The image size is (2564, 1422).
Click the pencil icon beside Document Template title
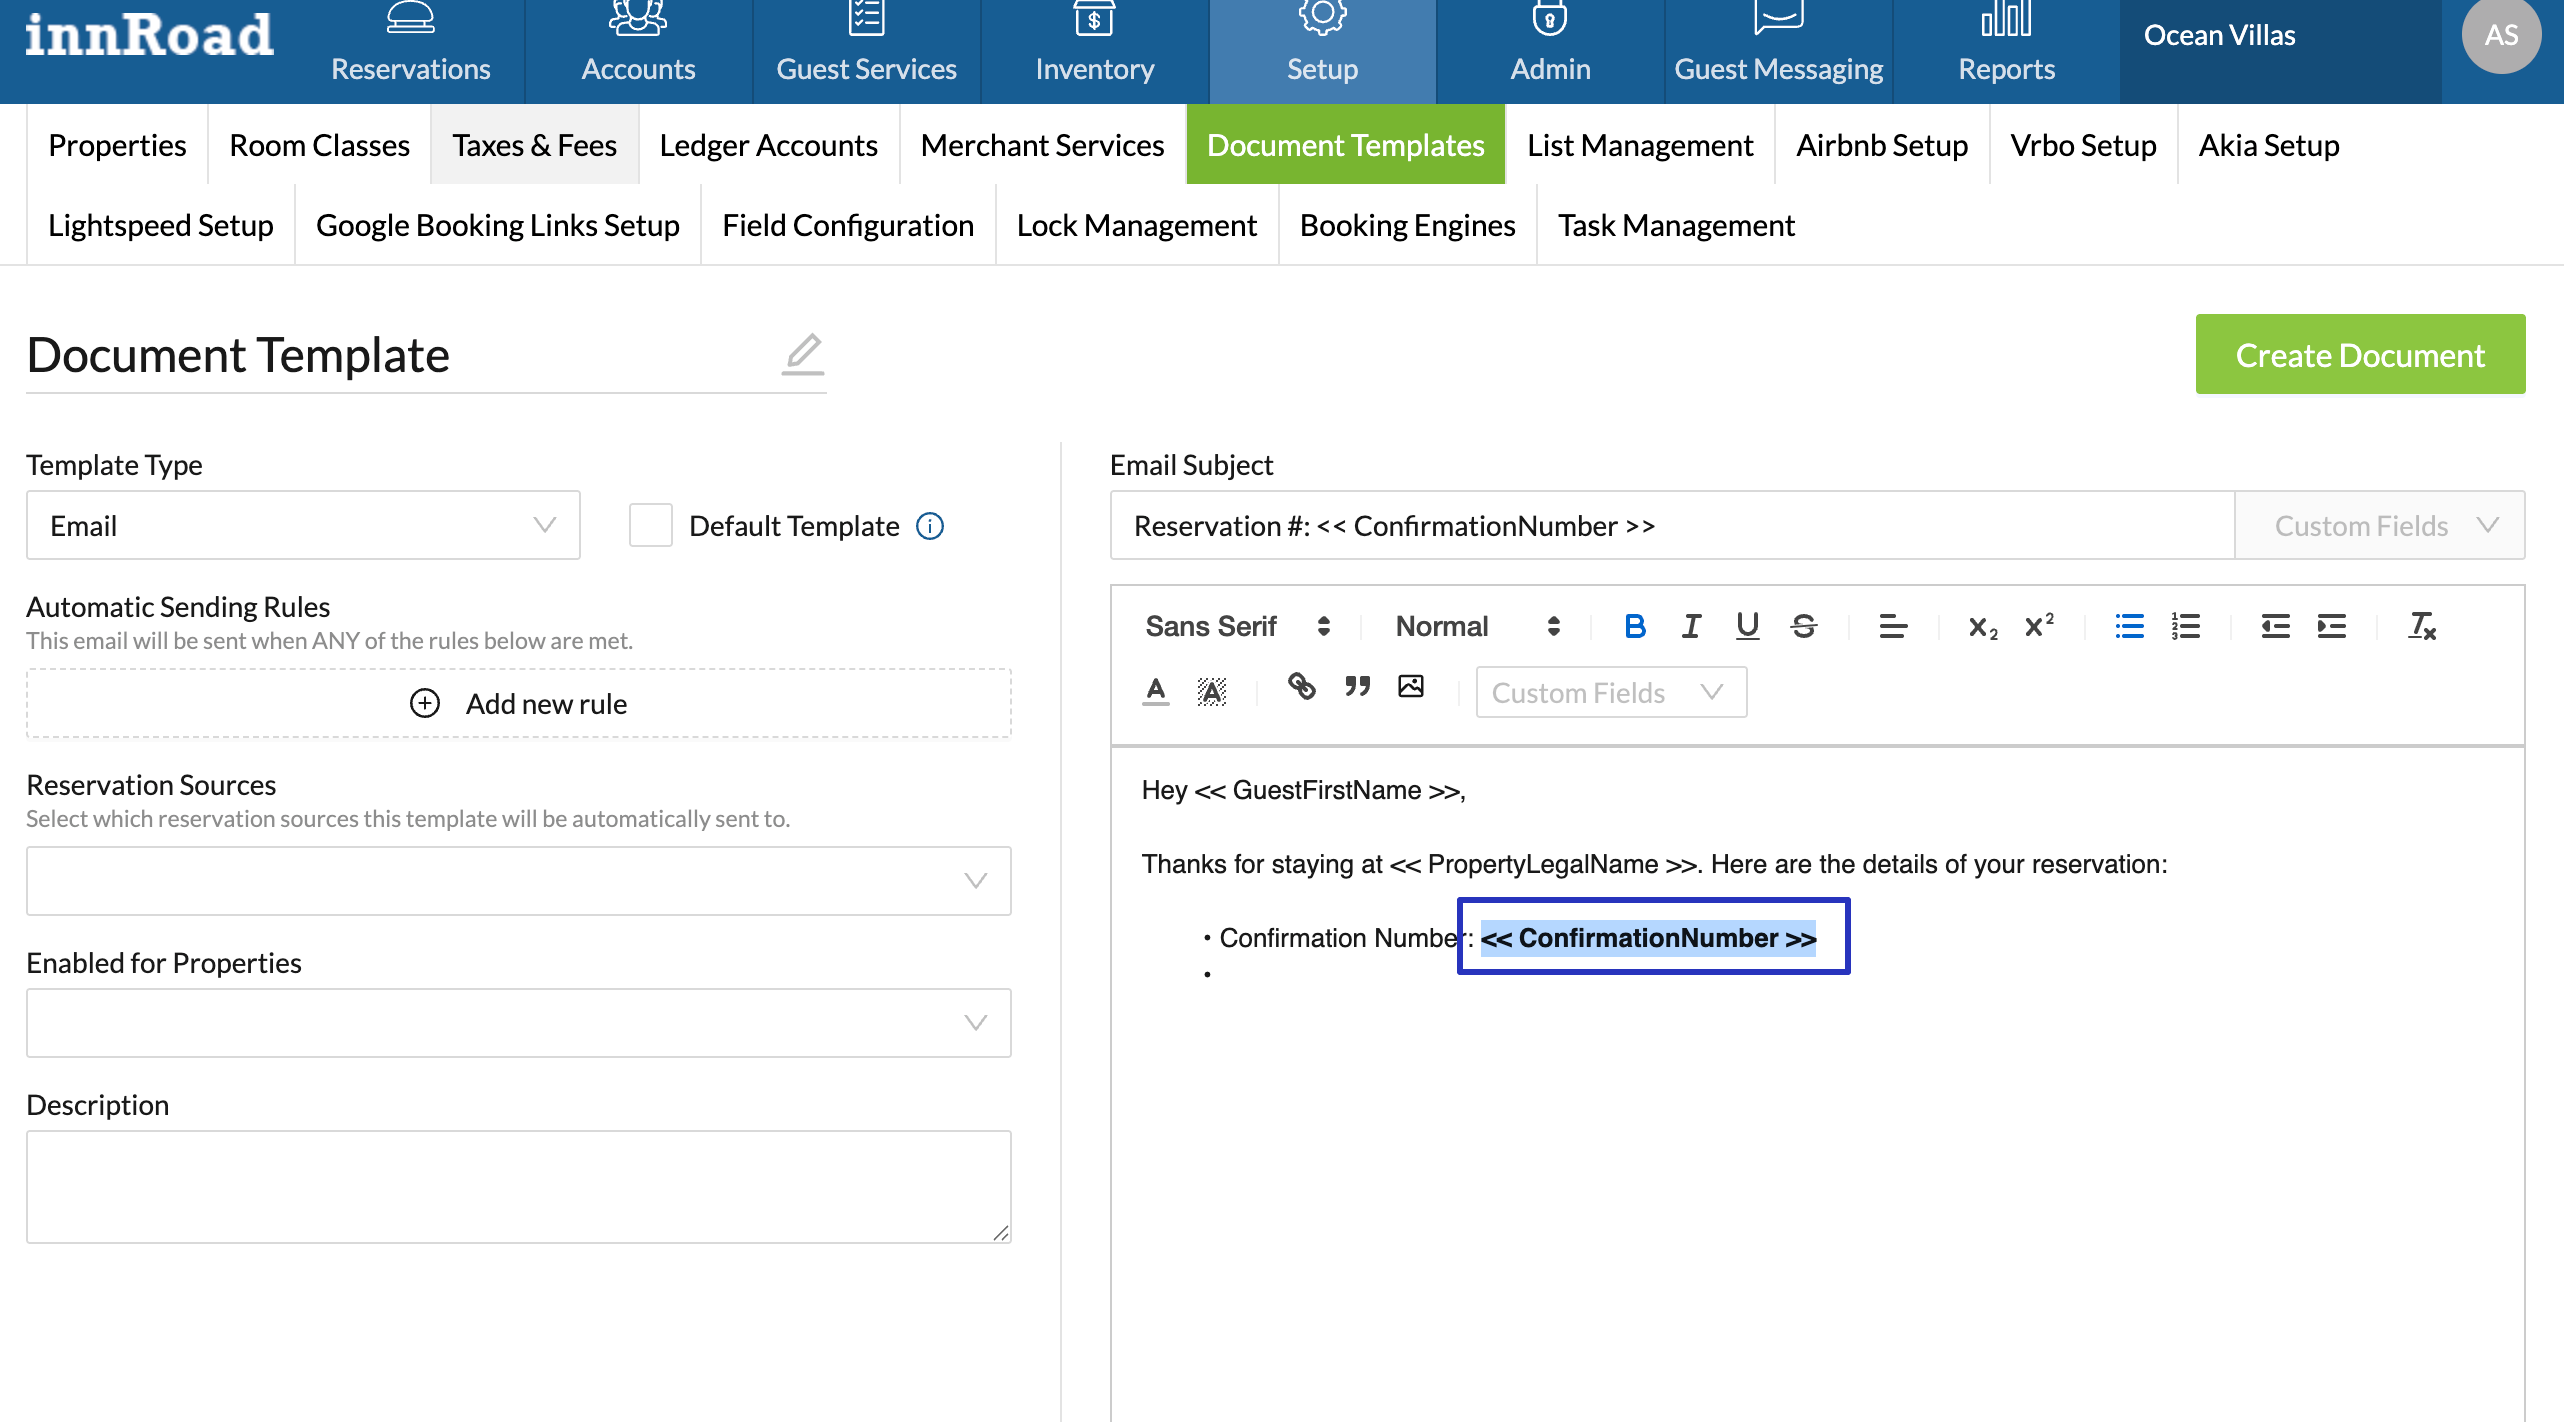(803, 354)
